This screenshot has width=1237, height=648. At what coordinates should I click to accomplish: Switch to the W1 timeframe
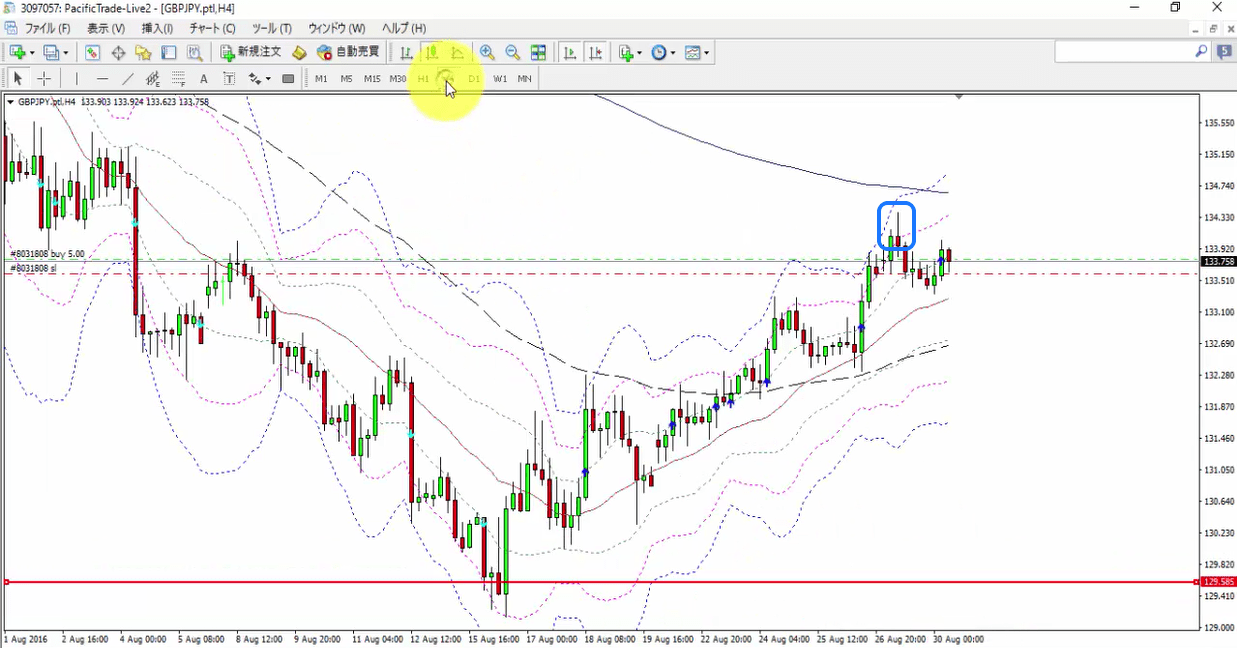pyautogui.click(x=500, y=78)
